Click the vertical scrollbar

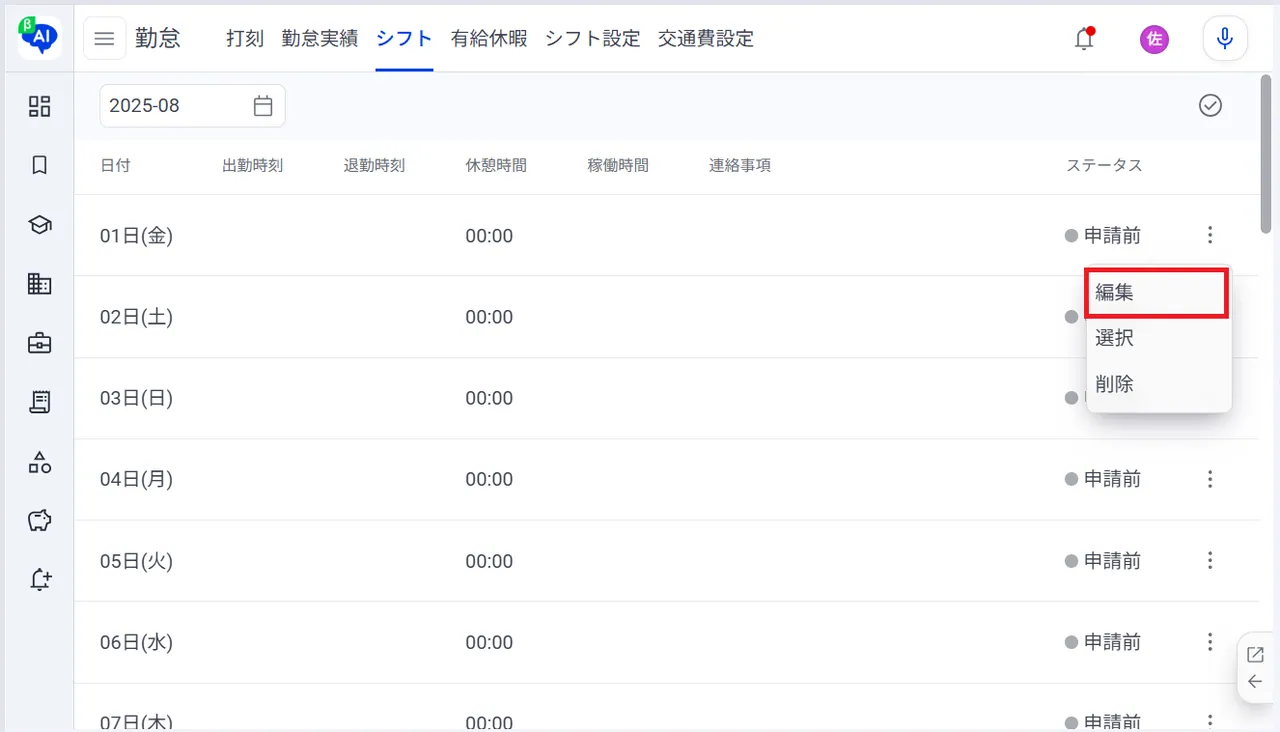1267,155
